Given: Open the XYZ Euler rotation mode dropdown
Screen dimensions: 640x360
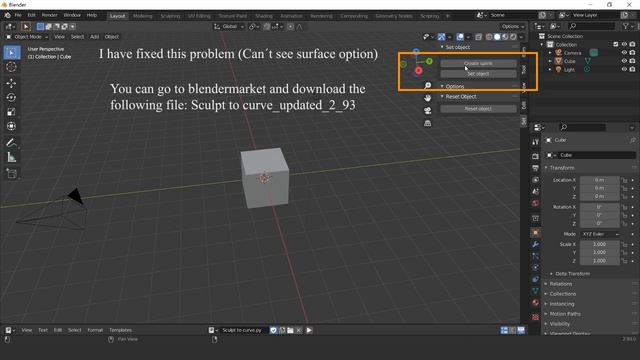Looking at the screenshot, I should [600, 234].
